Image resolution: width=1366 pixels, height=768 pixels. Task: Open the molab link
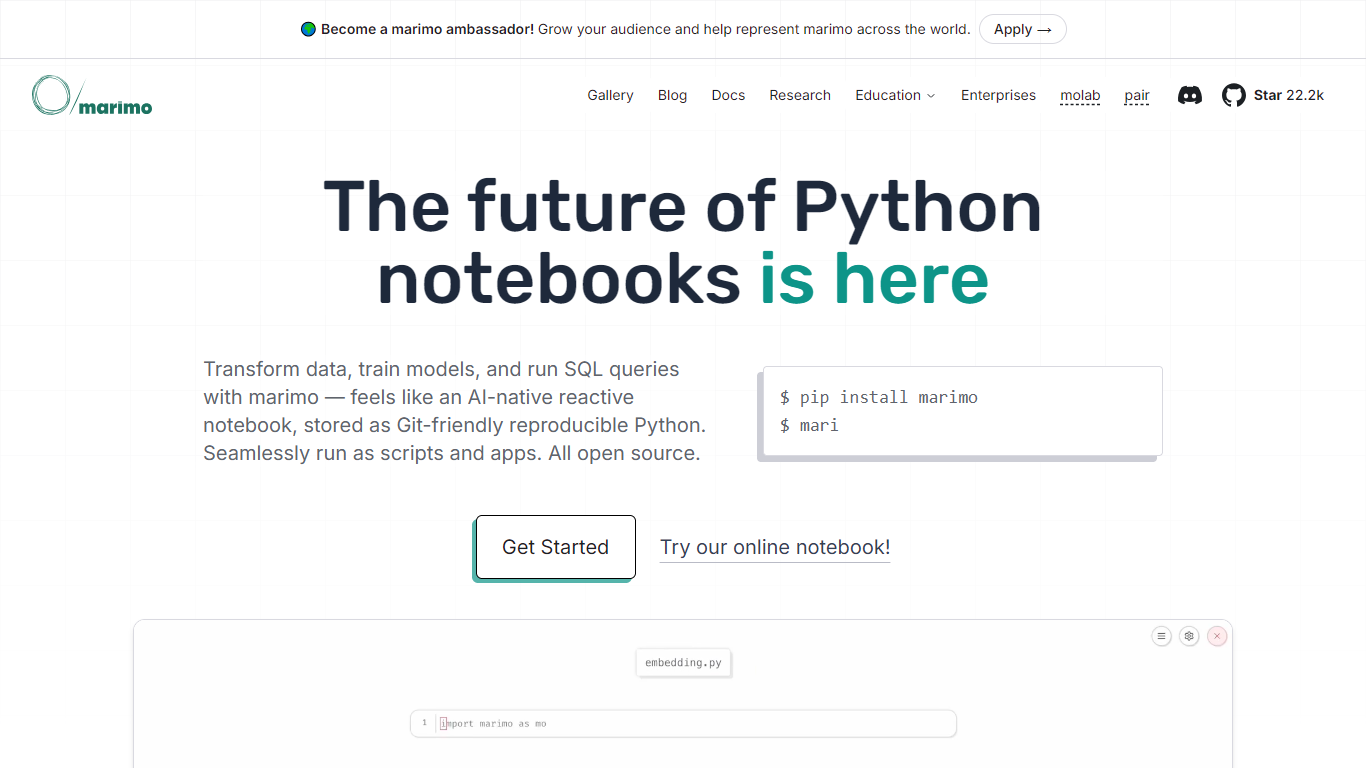pos(1080,95)
